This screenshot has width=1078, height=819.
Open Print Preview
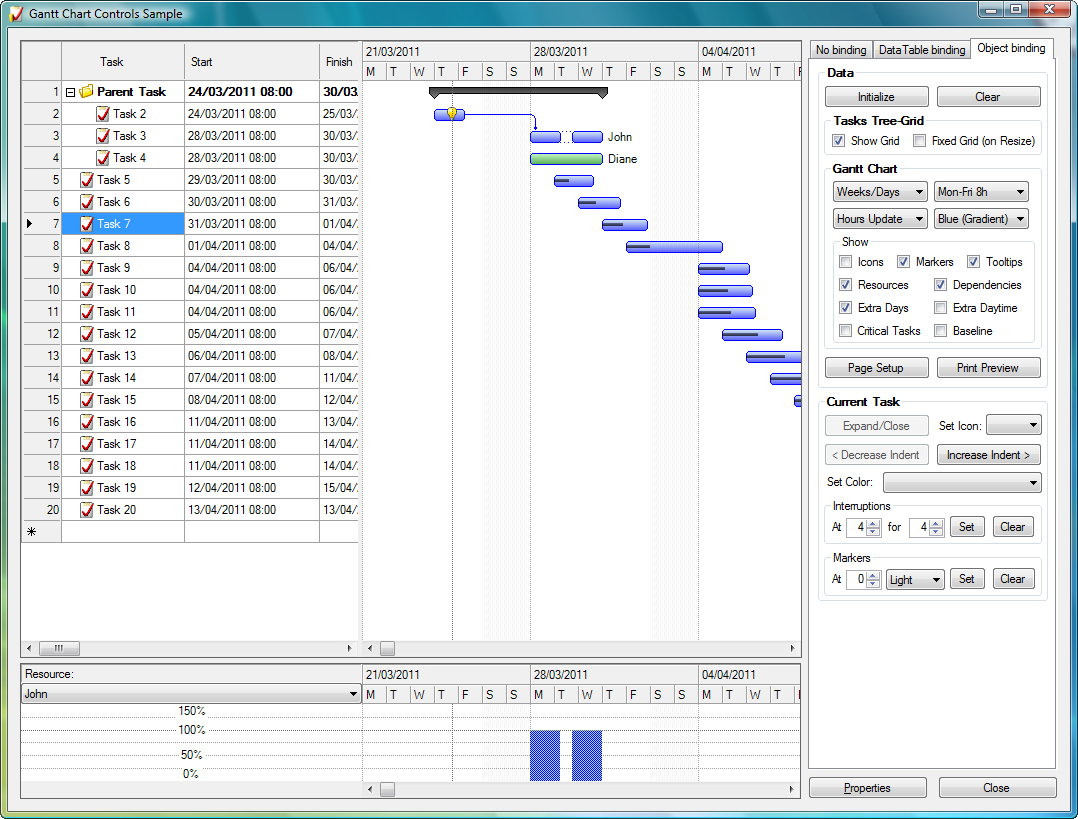coord(988,367)
